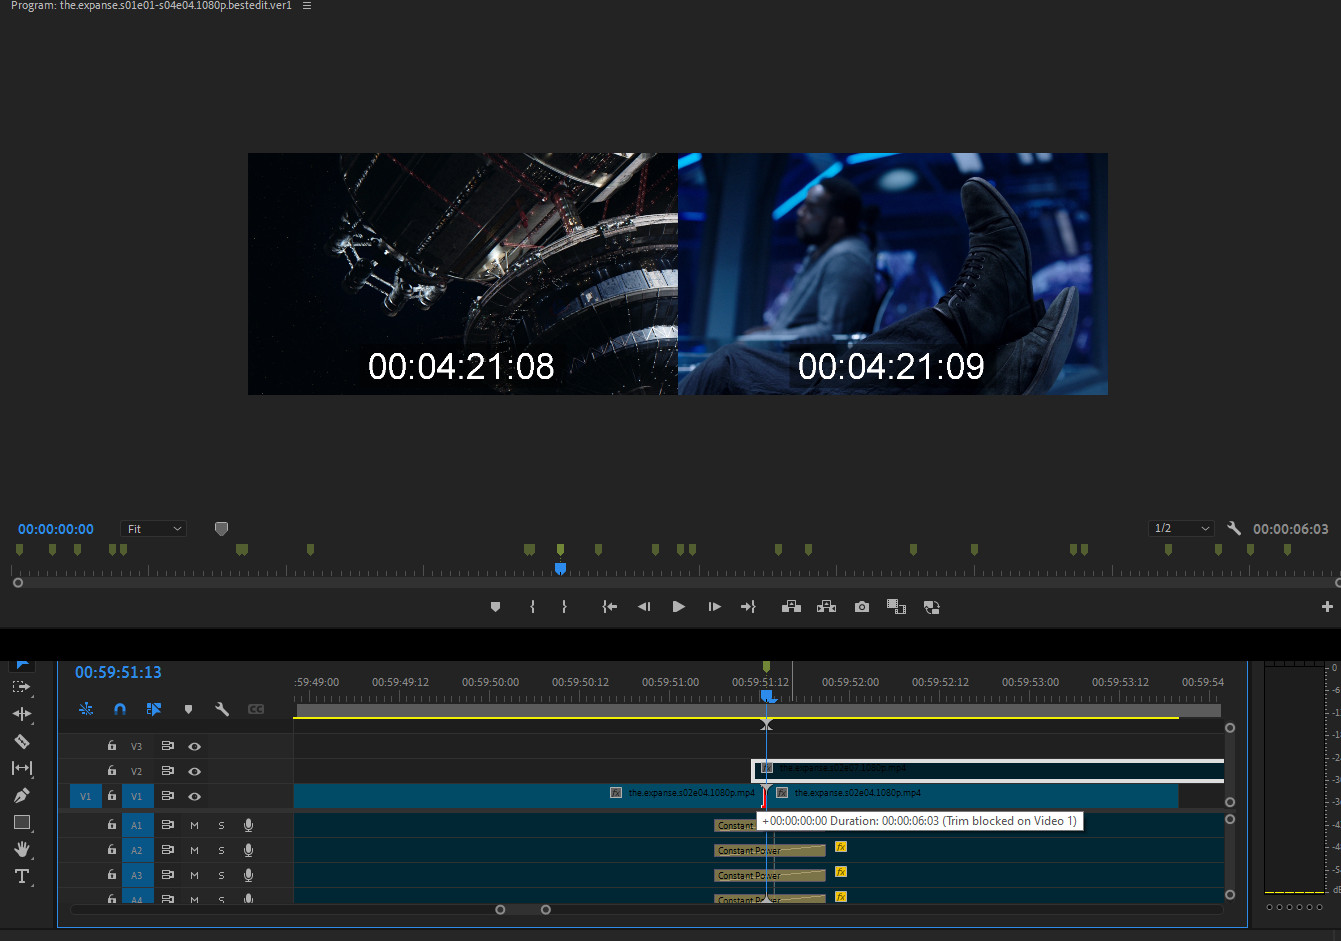Open the Fit zoom level dropdown
Screen dimensions: 1341x941
[x=154, y=529]
